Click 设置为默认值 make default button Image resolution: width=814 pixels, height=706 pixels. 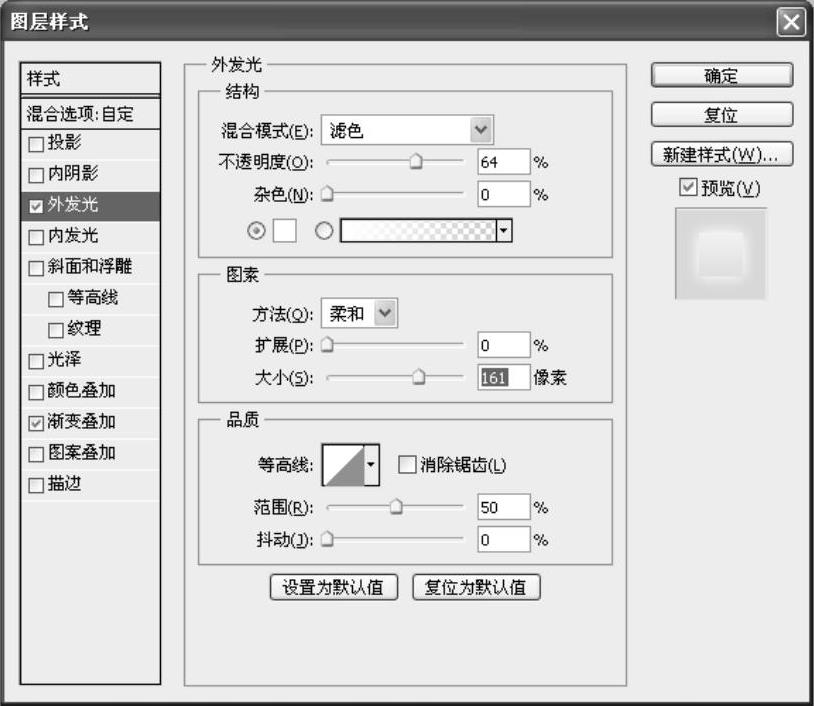click(334, 587)
